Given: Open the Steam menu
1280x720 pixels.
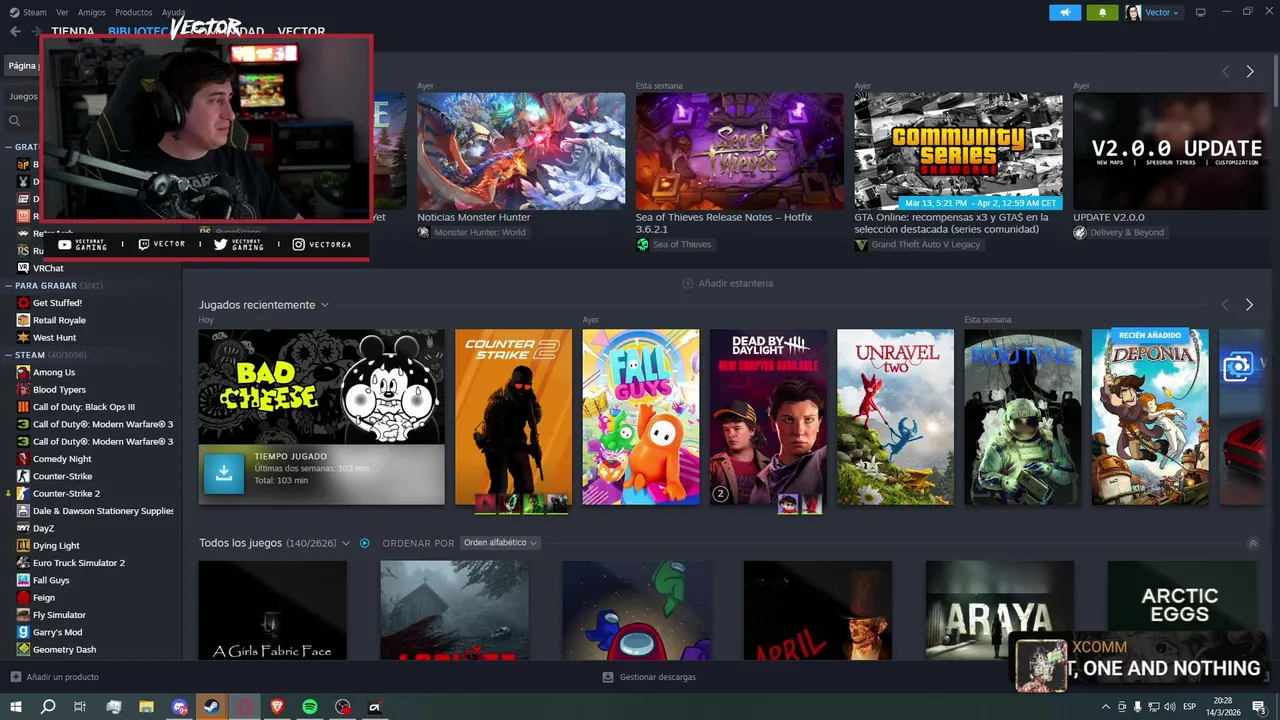Looking at the screenshot, I should coord(28,12).
